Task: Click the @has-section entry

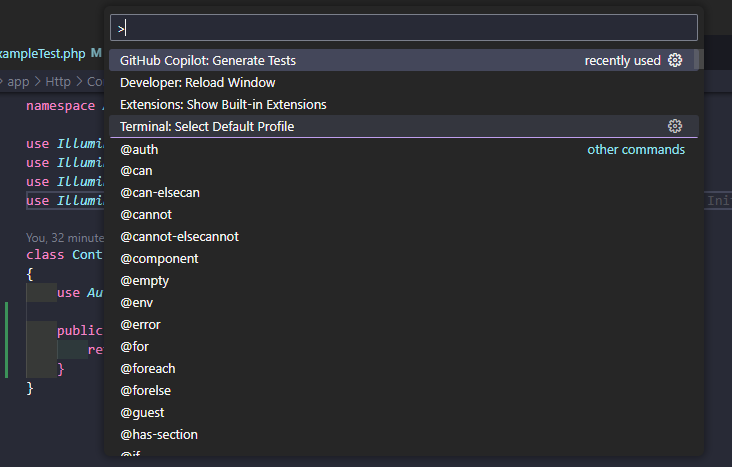Action: click(x=158, y=435)
